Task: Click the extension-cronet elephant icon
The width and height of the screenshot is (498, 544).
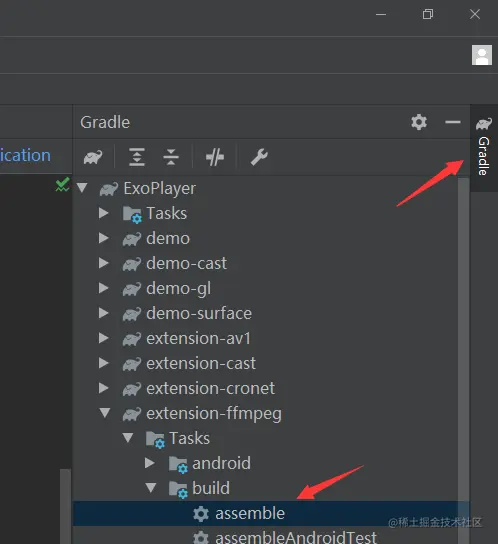Action: [x=132, y=389]
